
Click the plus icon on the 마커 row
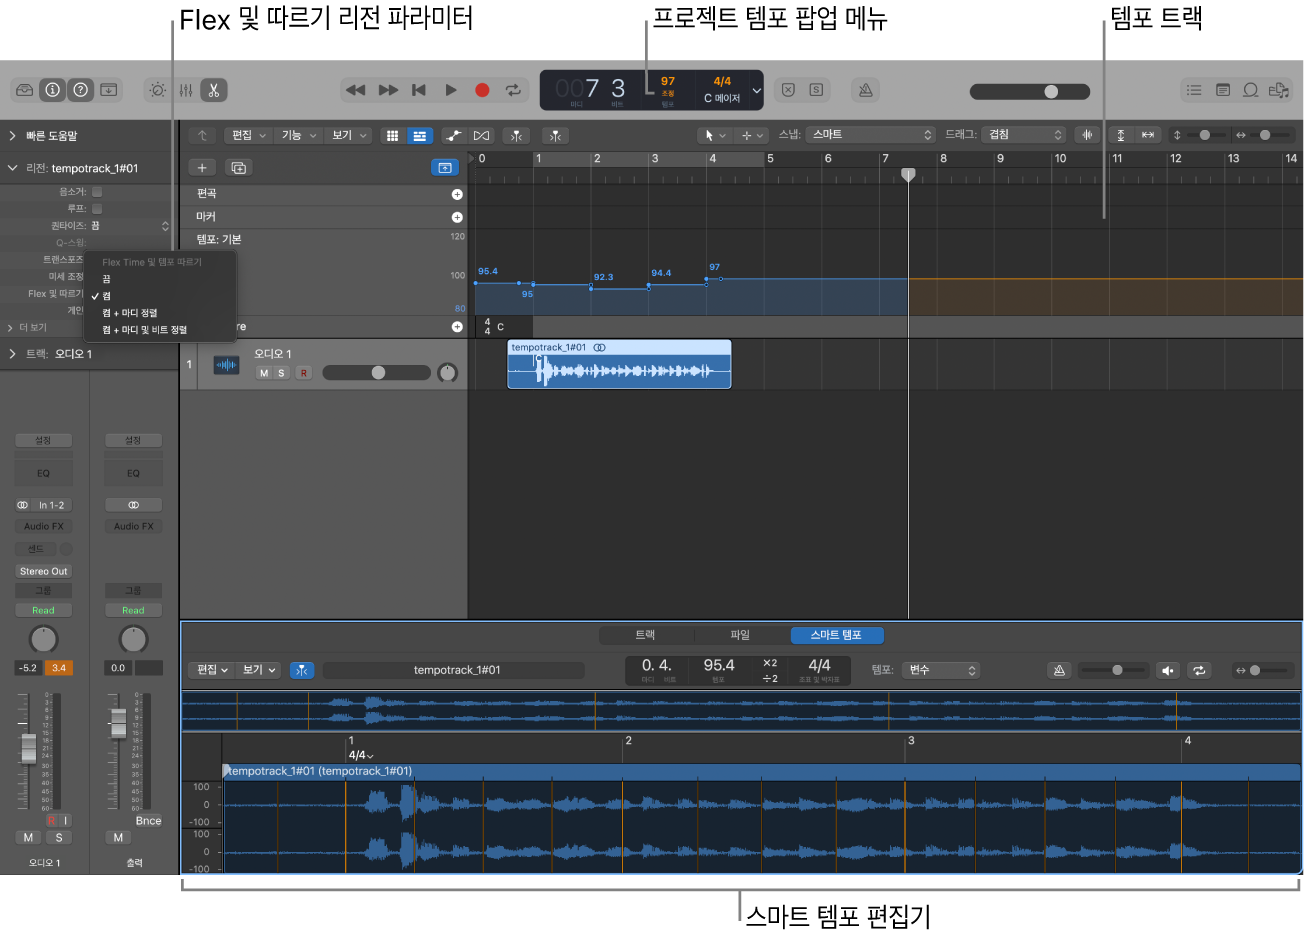457,217
